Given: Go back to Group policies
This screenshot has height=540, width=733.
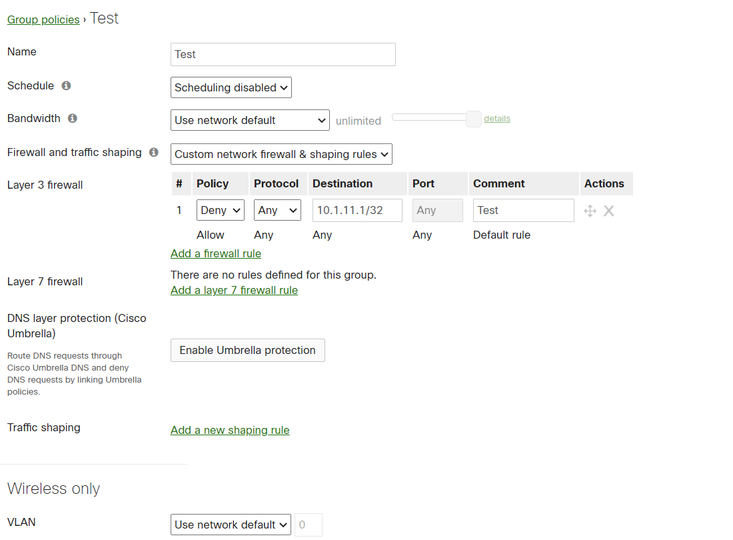Looking at the screenshot, I should [43, 20].
